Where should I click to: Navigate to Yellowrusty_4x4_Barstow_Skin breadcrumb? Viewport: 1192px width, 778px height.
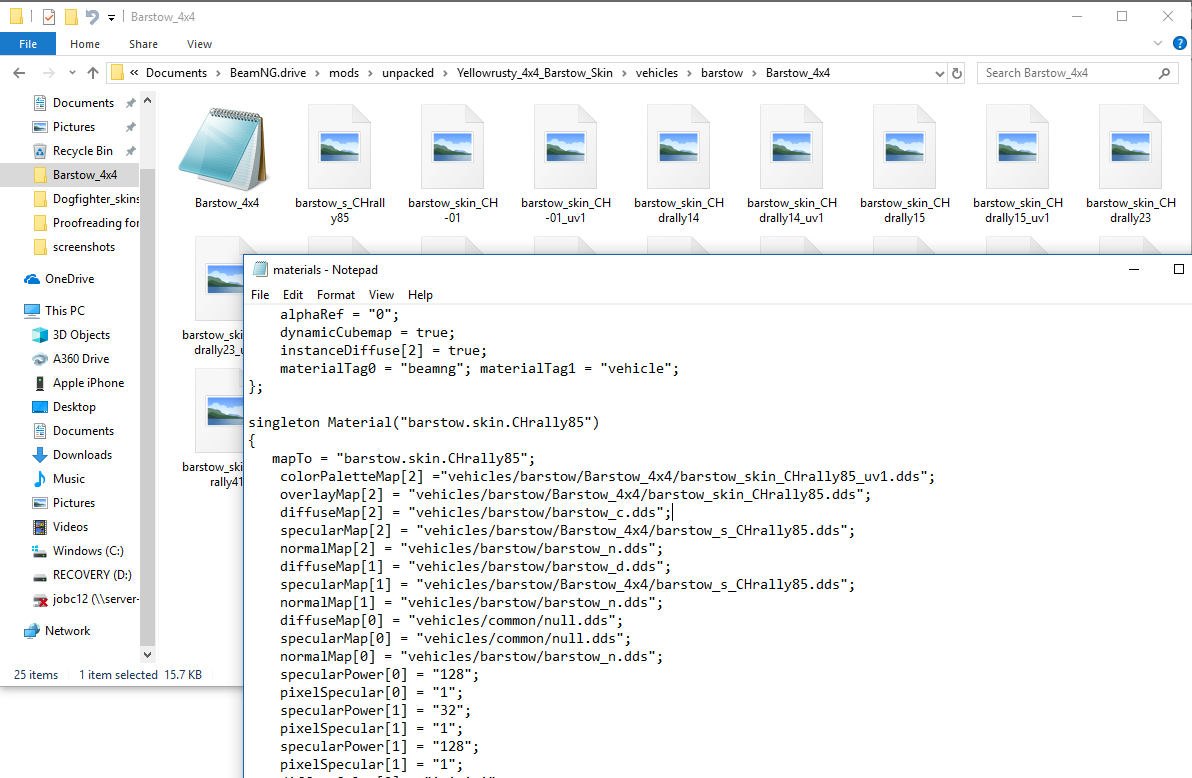point(534,73)
